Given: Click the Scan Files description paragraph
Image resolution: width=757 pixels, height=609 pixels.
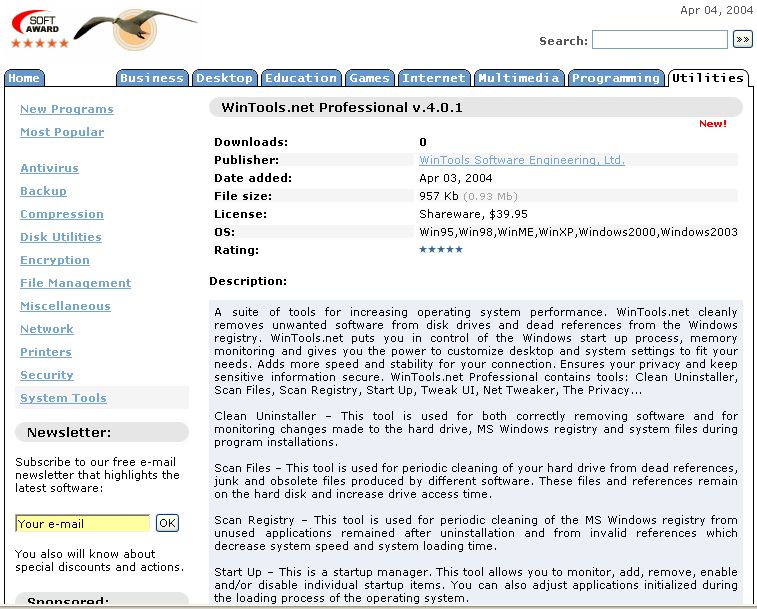Looking at the screenshot, I should tap(476, 481).
